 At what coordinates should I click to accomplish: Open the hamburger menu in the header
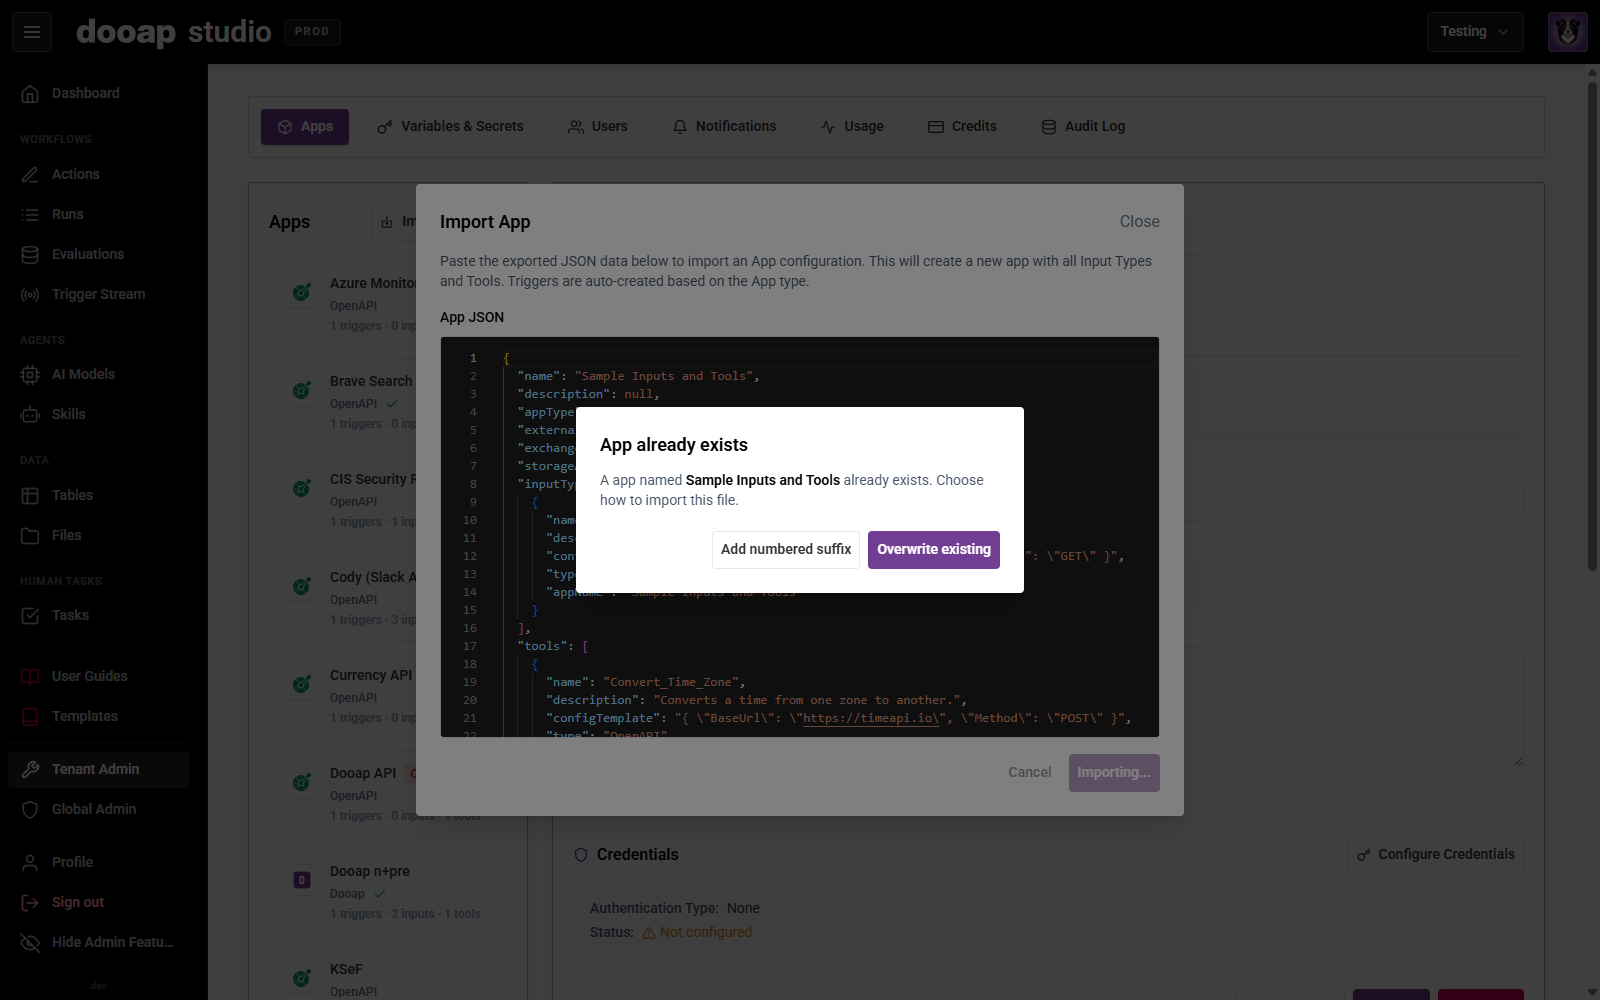32,32
